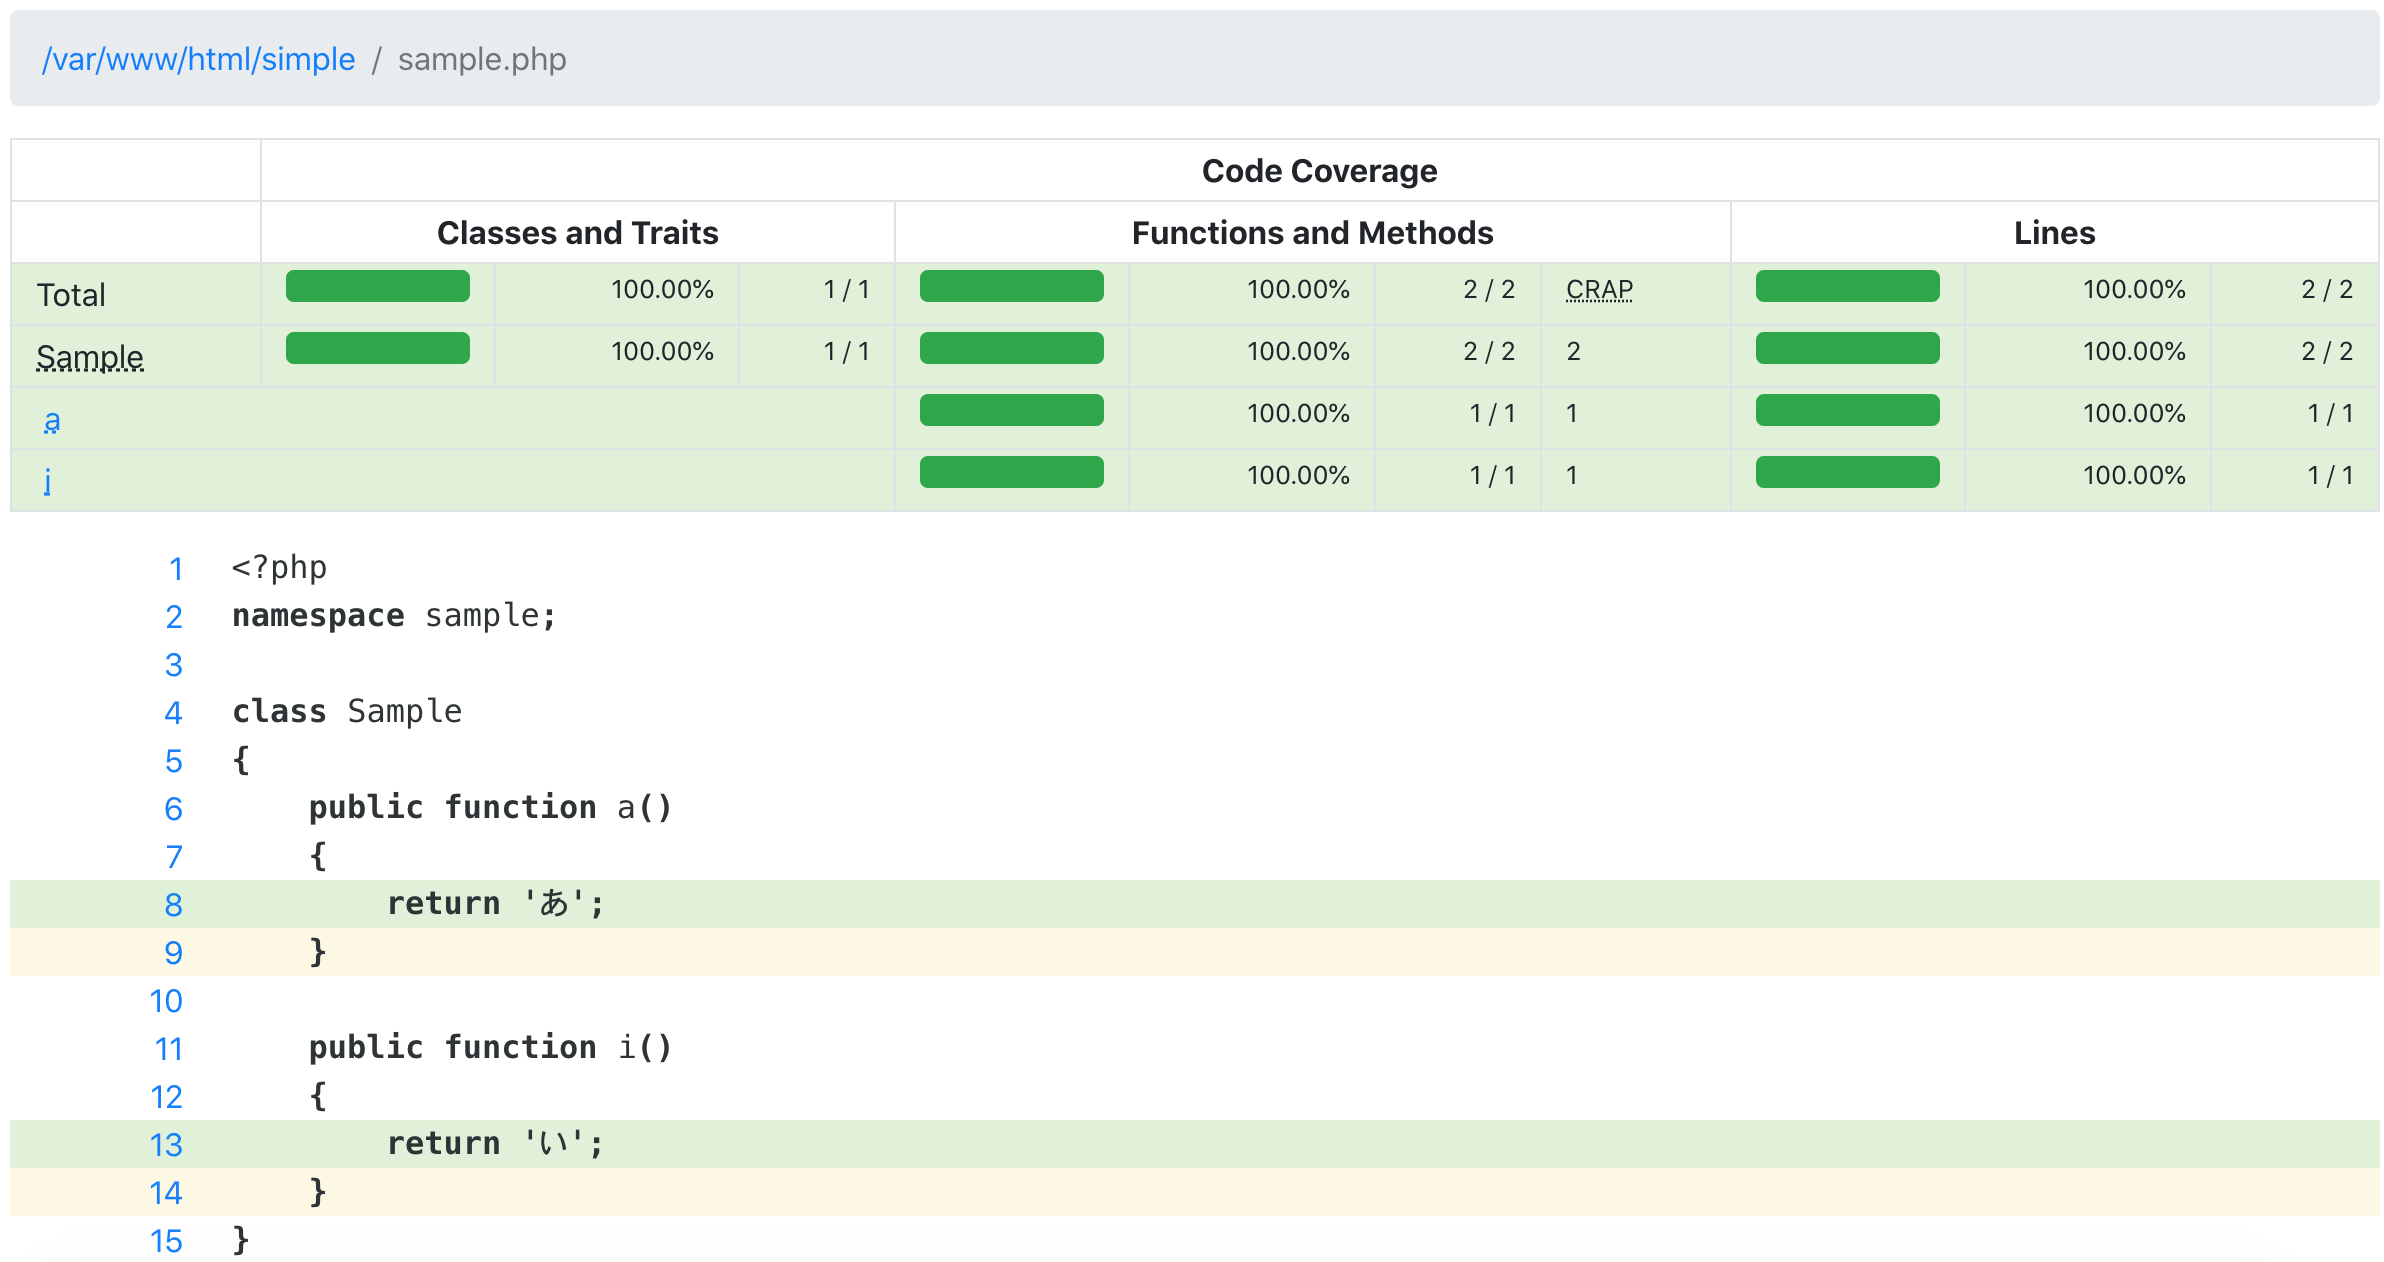2384x1262 pixels.
Task: Click the method 'a' link
Action: (x=52, y=420)
